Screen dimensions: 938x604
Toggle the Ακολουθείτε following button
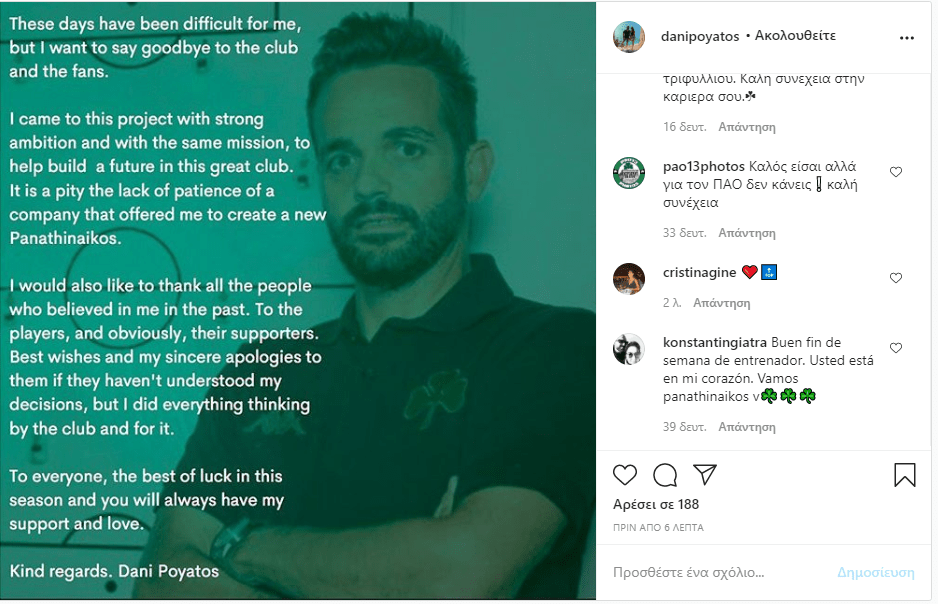pyautogui.click(x=795, y=36)
